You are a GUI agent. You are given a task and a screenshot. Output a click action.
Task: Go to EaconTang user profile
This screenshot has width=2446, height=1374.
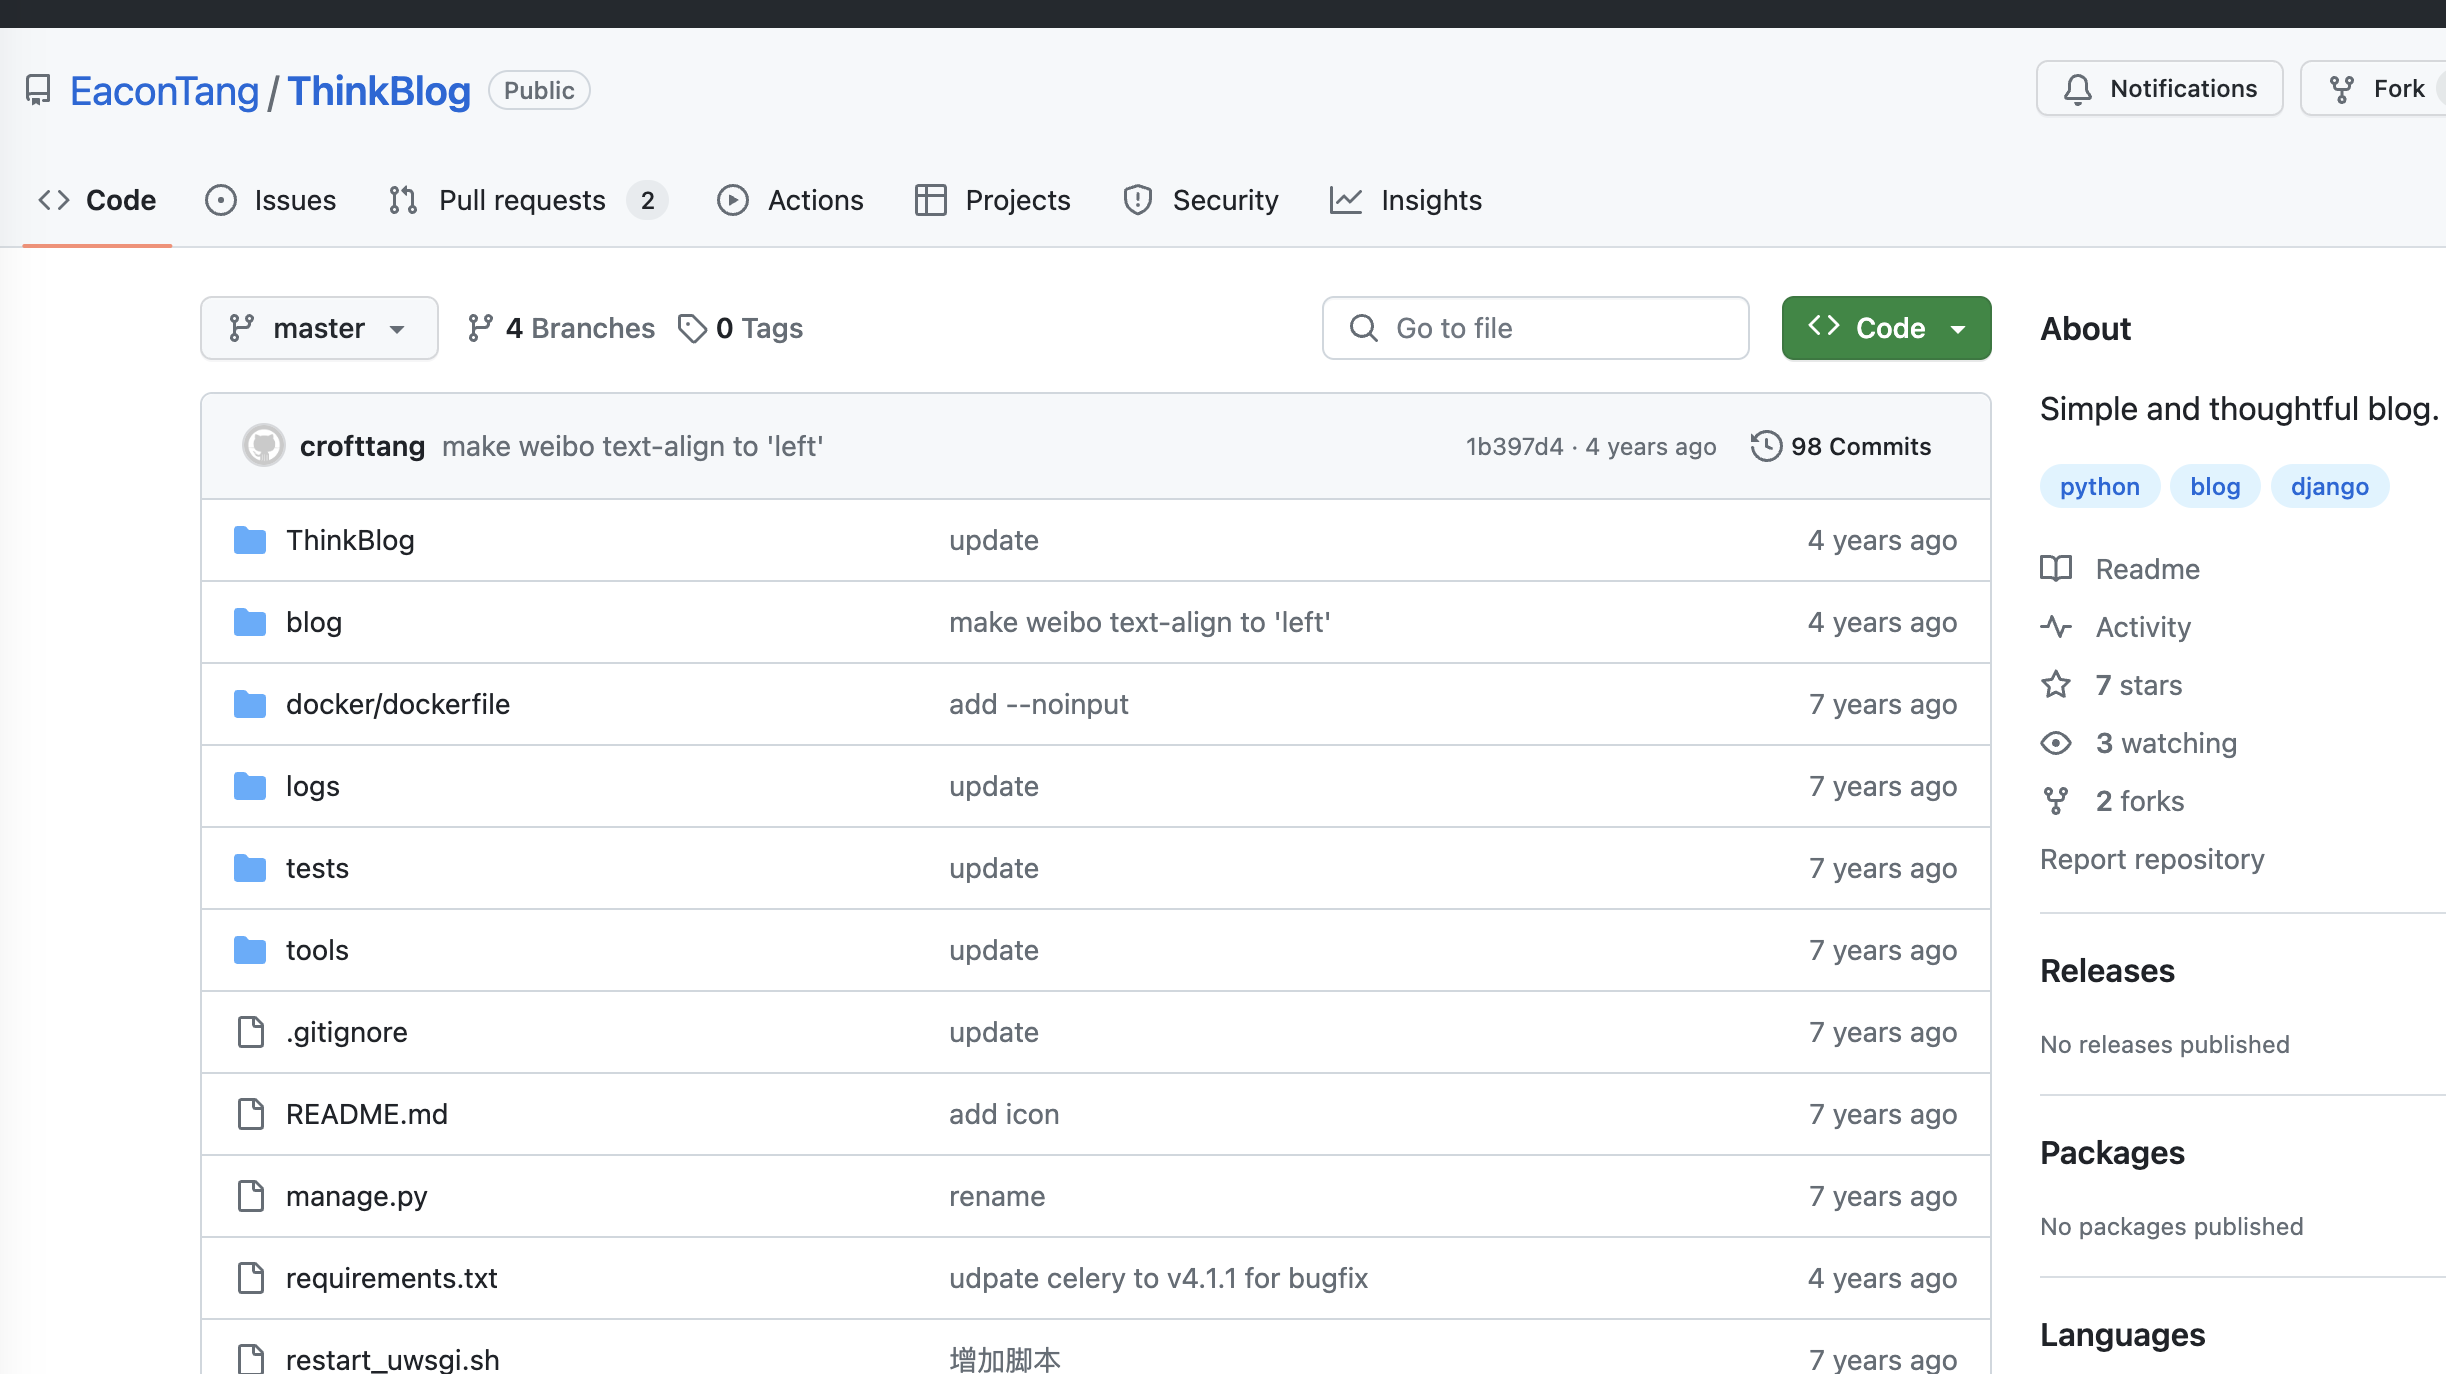164,91
